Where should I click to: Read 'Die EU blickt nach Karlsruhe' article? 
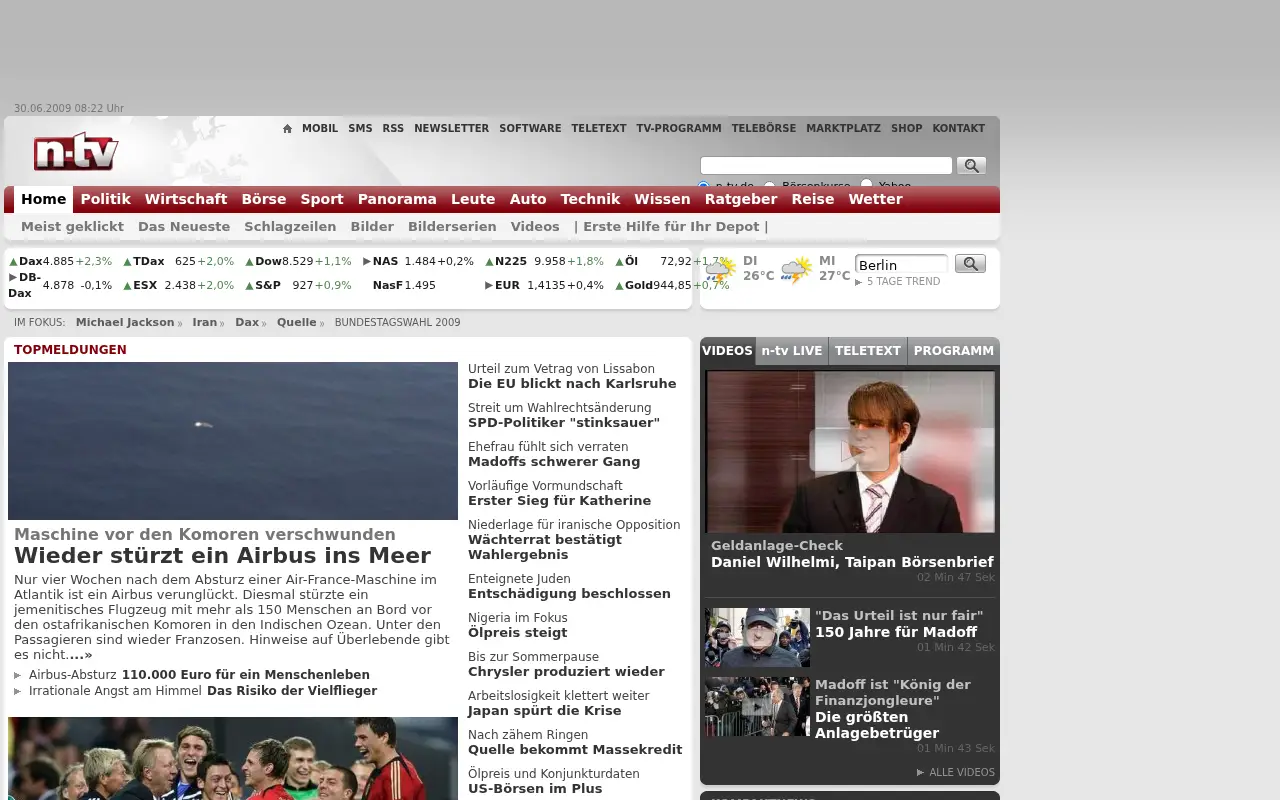572,384
